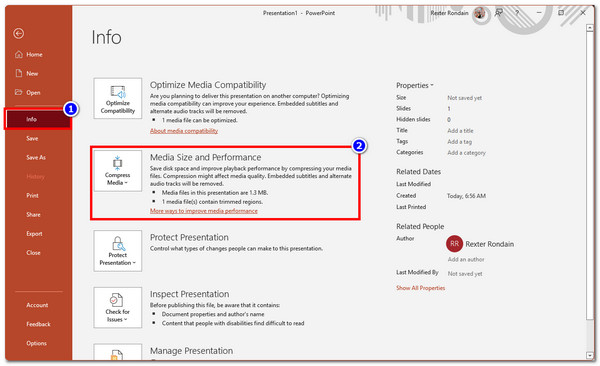Select New in the backstage sidebar
The height and width of the screenshot is (366, 600).
click(32, 74)
